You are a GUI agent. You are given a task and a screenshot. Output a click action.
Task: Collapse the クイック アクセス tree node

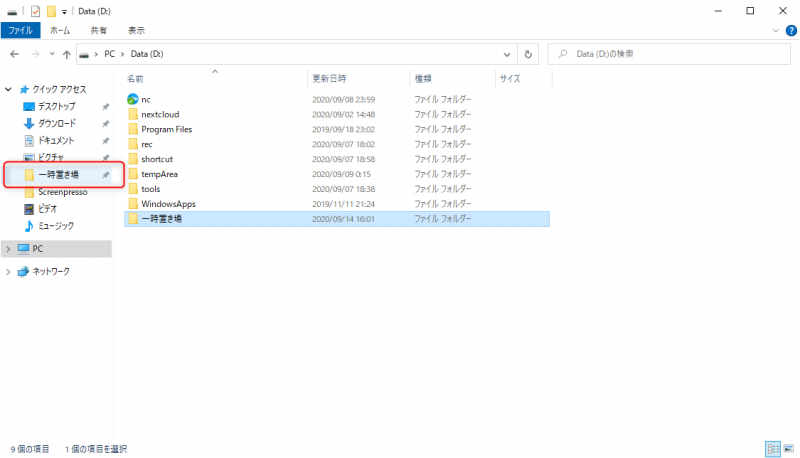click(x=8, y=90)
